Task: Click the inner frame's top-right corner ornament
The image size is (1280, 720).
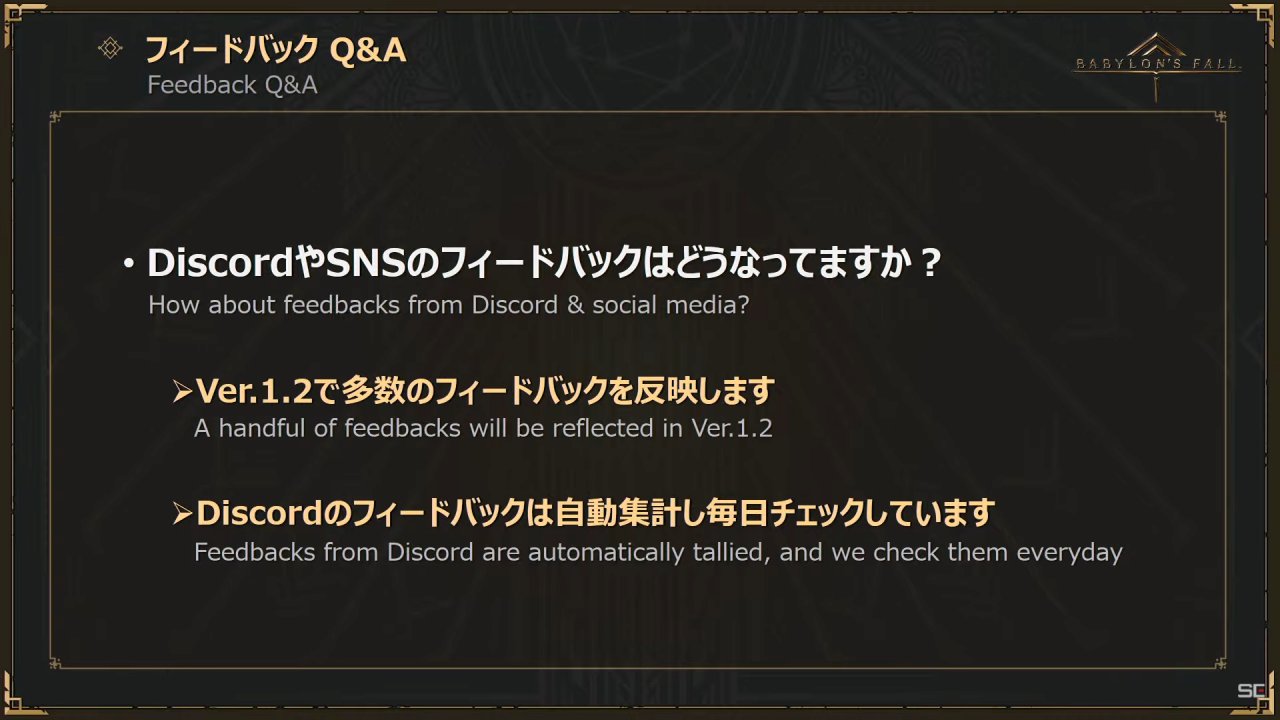Action: click(1221, 117)
